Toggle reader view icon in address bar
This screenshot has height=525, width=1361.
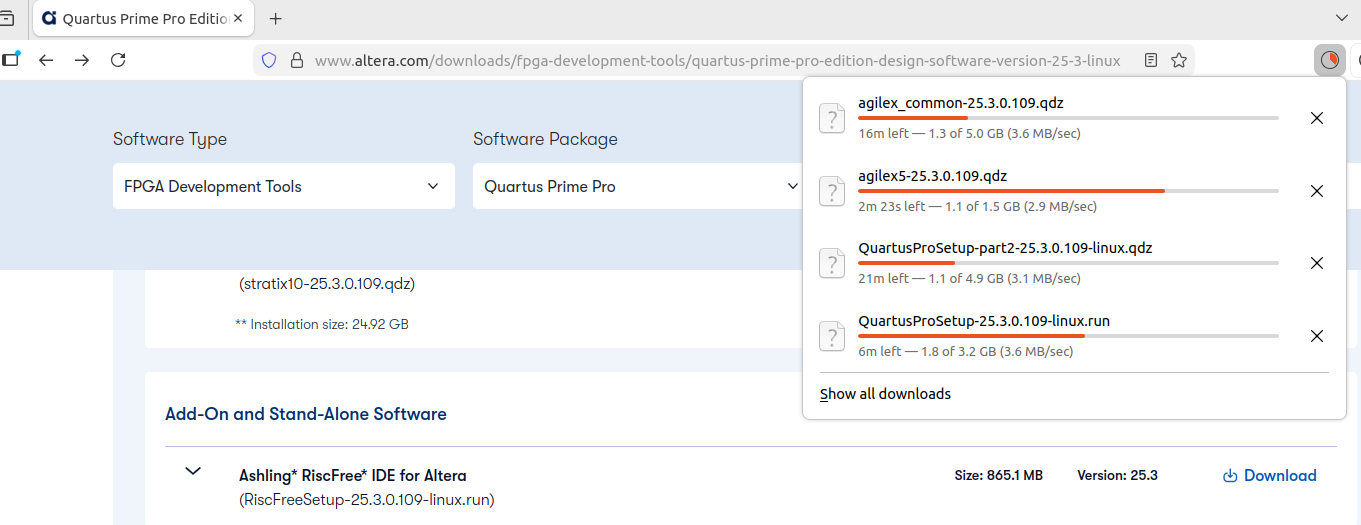[1151, 60]
